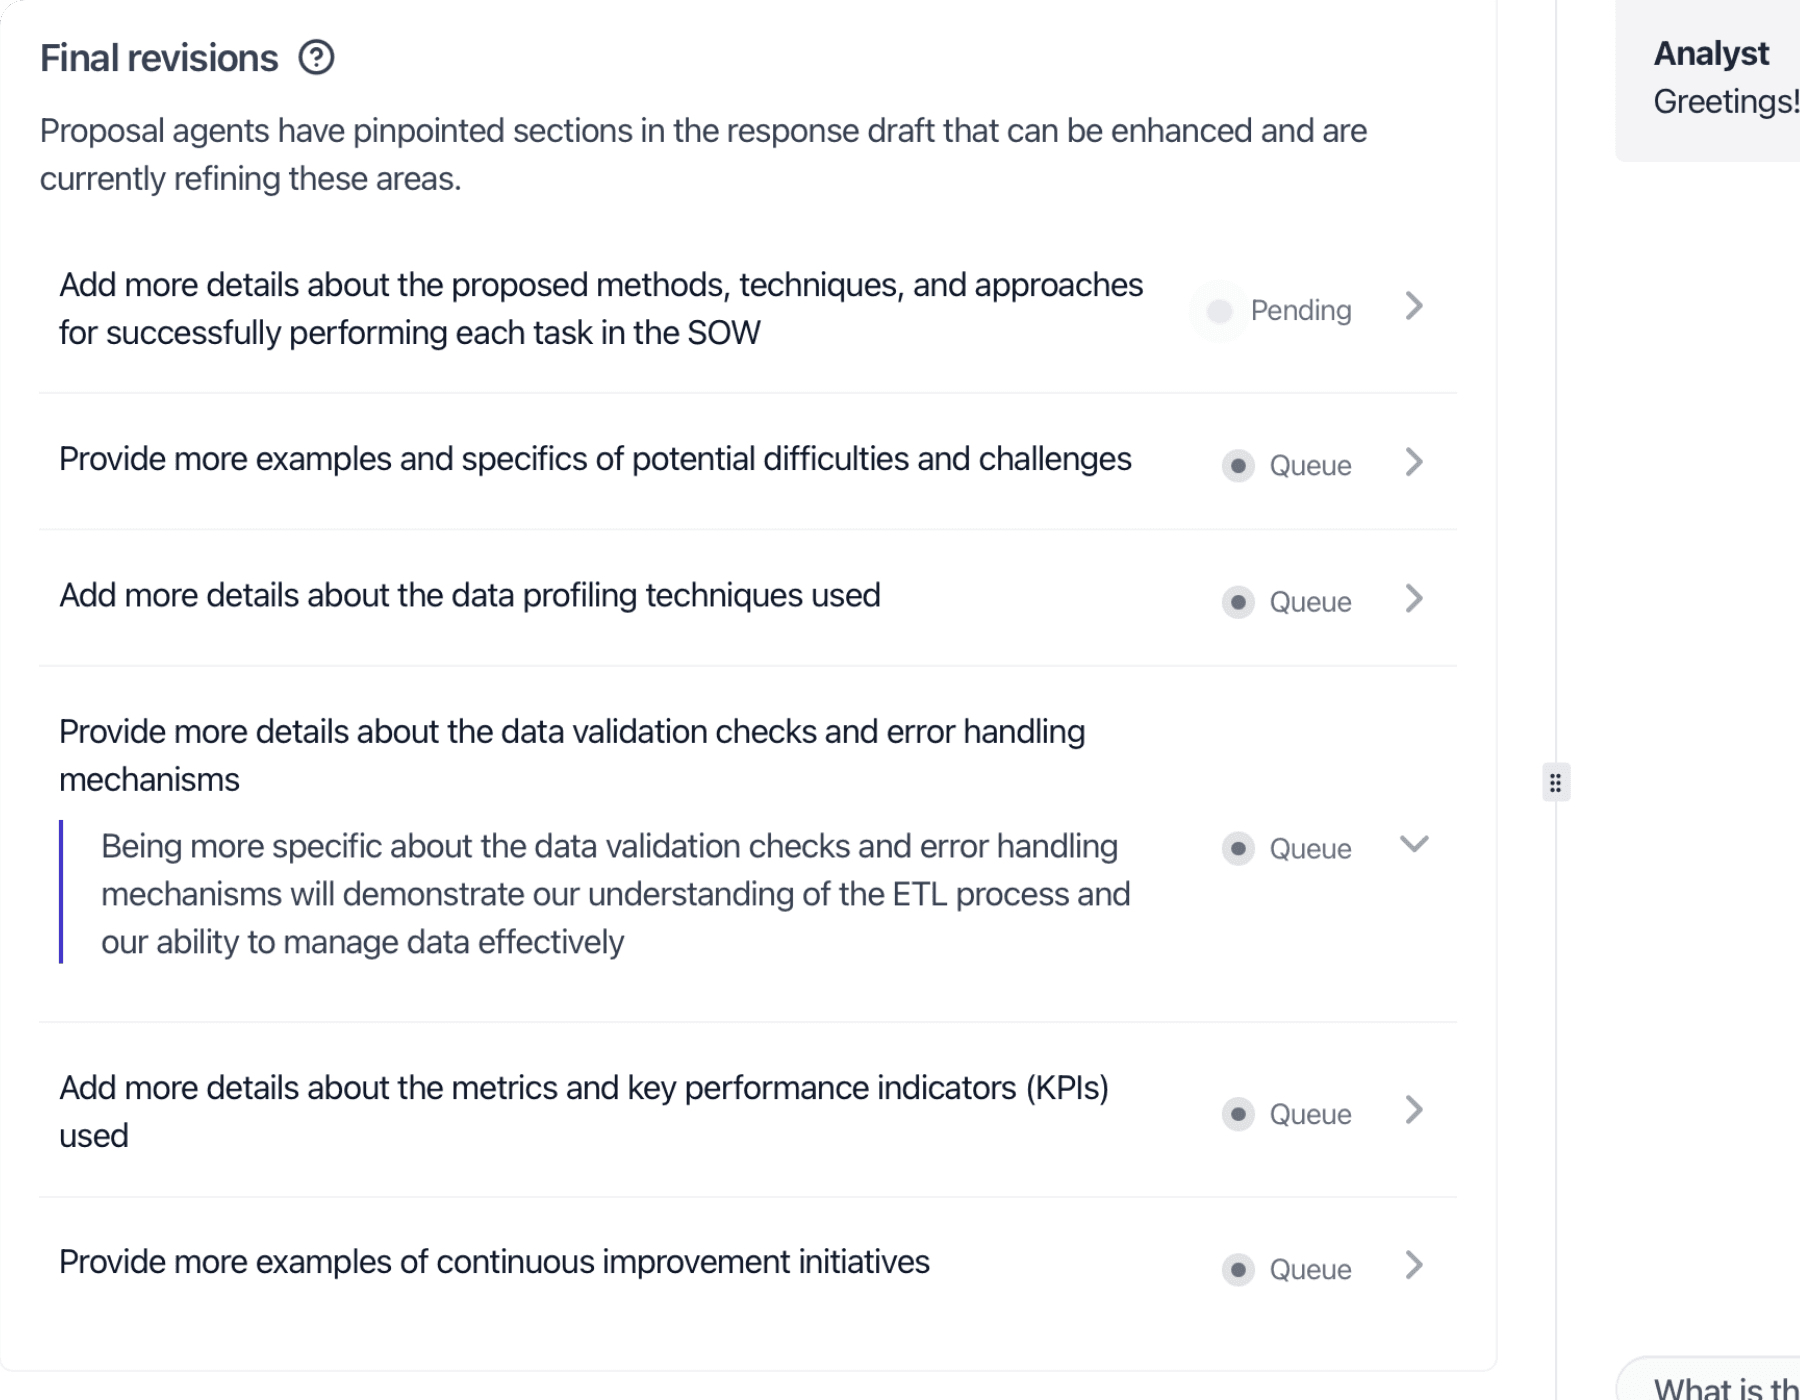Select 'Add more details about the data profiling' row
This screenshot has width=1800, height=1400.
(469, 596)
